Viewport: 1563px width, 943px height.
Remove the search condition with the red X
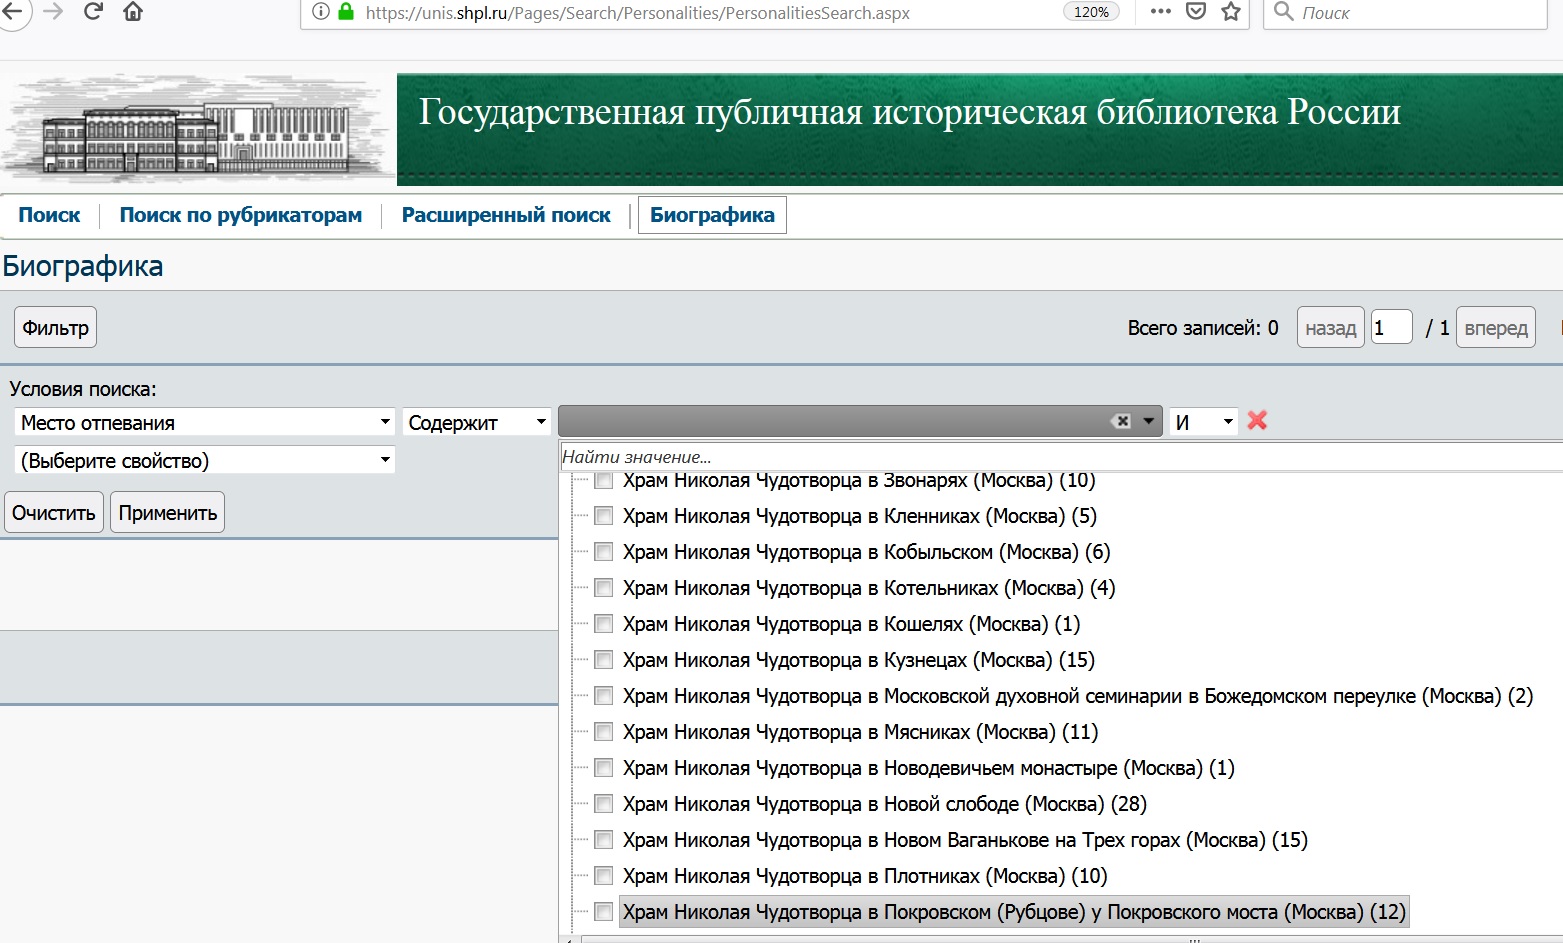tap(1257, 421)
